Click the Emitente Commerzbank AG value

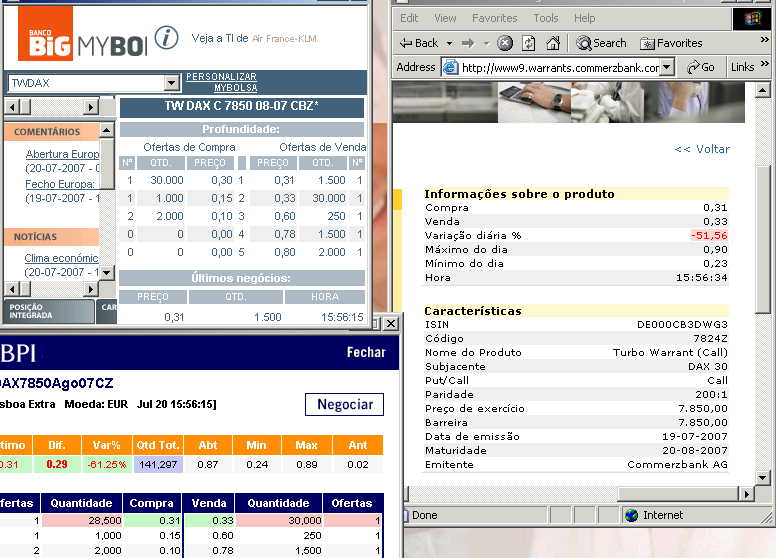pos(678,465)
